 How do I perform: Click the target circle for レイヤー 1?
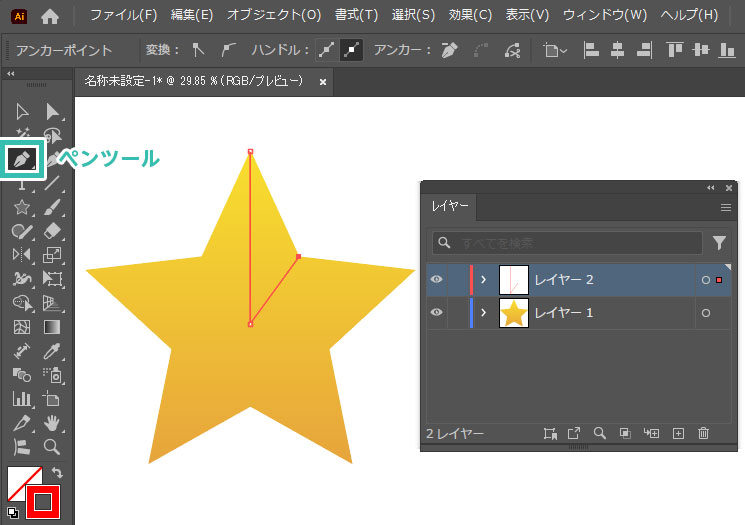pos(706,313)
